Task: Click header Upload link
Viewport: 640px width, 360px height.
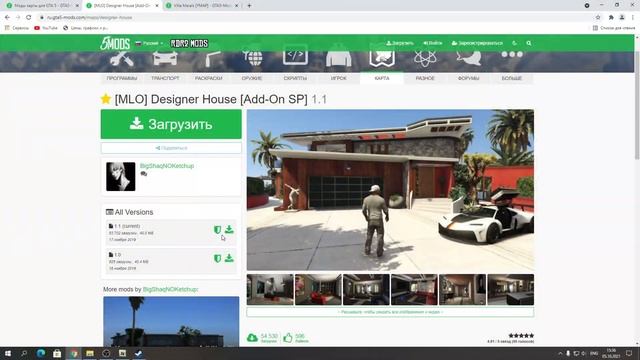Action: [400, 43]
